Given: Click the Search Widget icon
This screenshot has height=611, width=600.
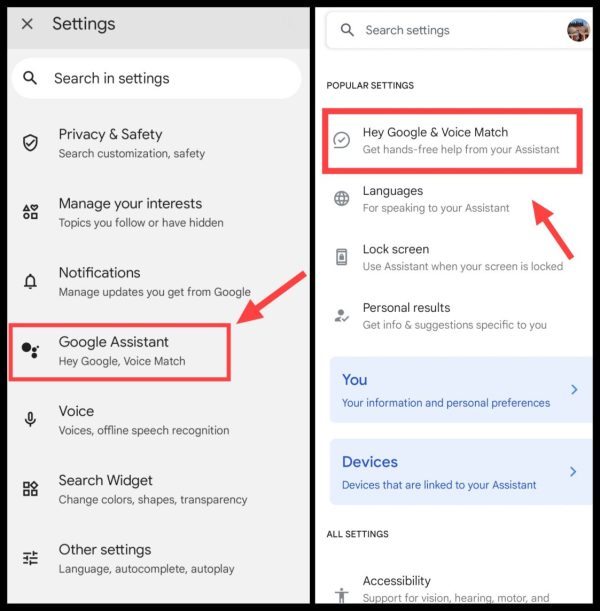Looking at the screenshot, I should tap(30, 488).
